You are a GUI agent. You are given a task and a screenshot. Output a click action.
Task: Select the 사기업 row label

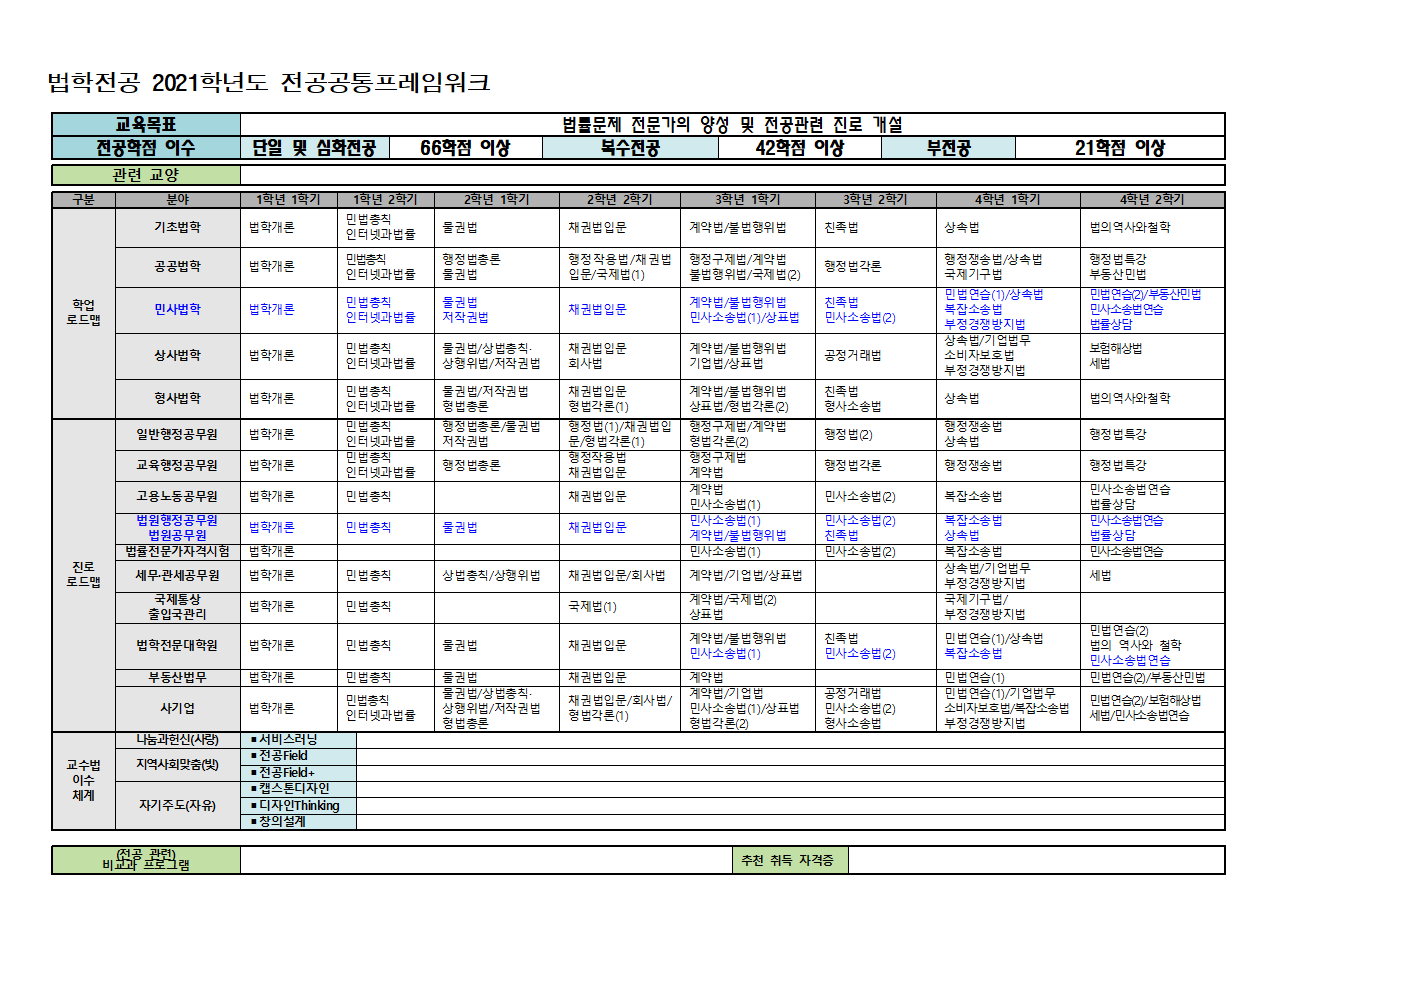click(177, 708)
